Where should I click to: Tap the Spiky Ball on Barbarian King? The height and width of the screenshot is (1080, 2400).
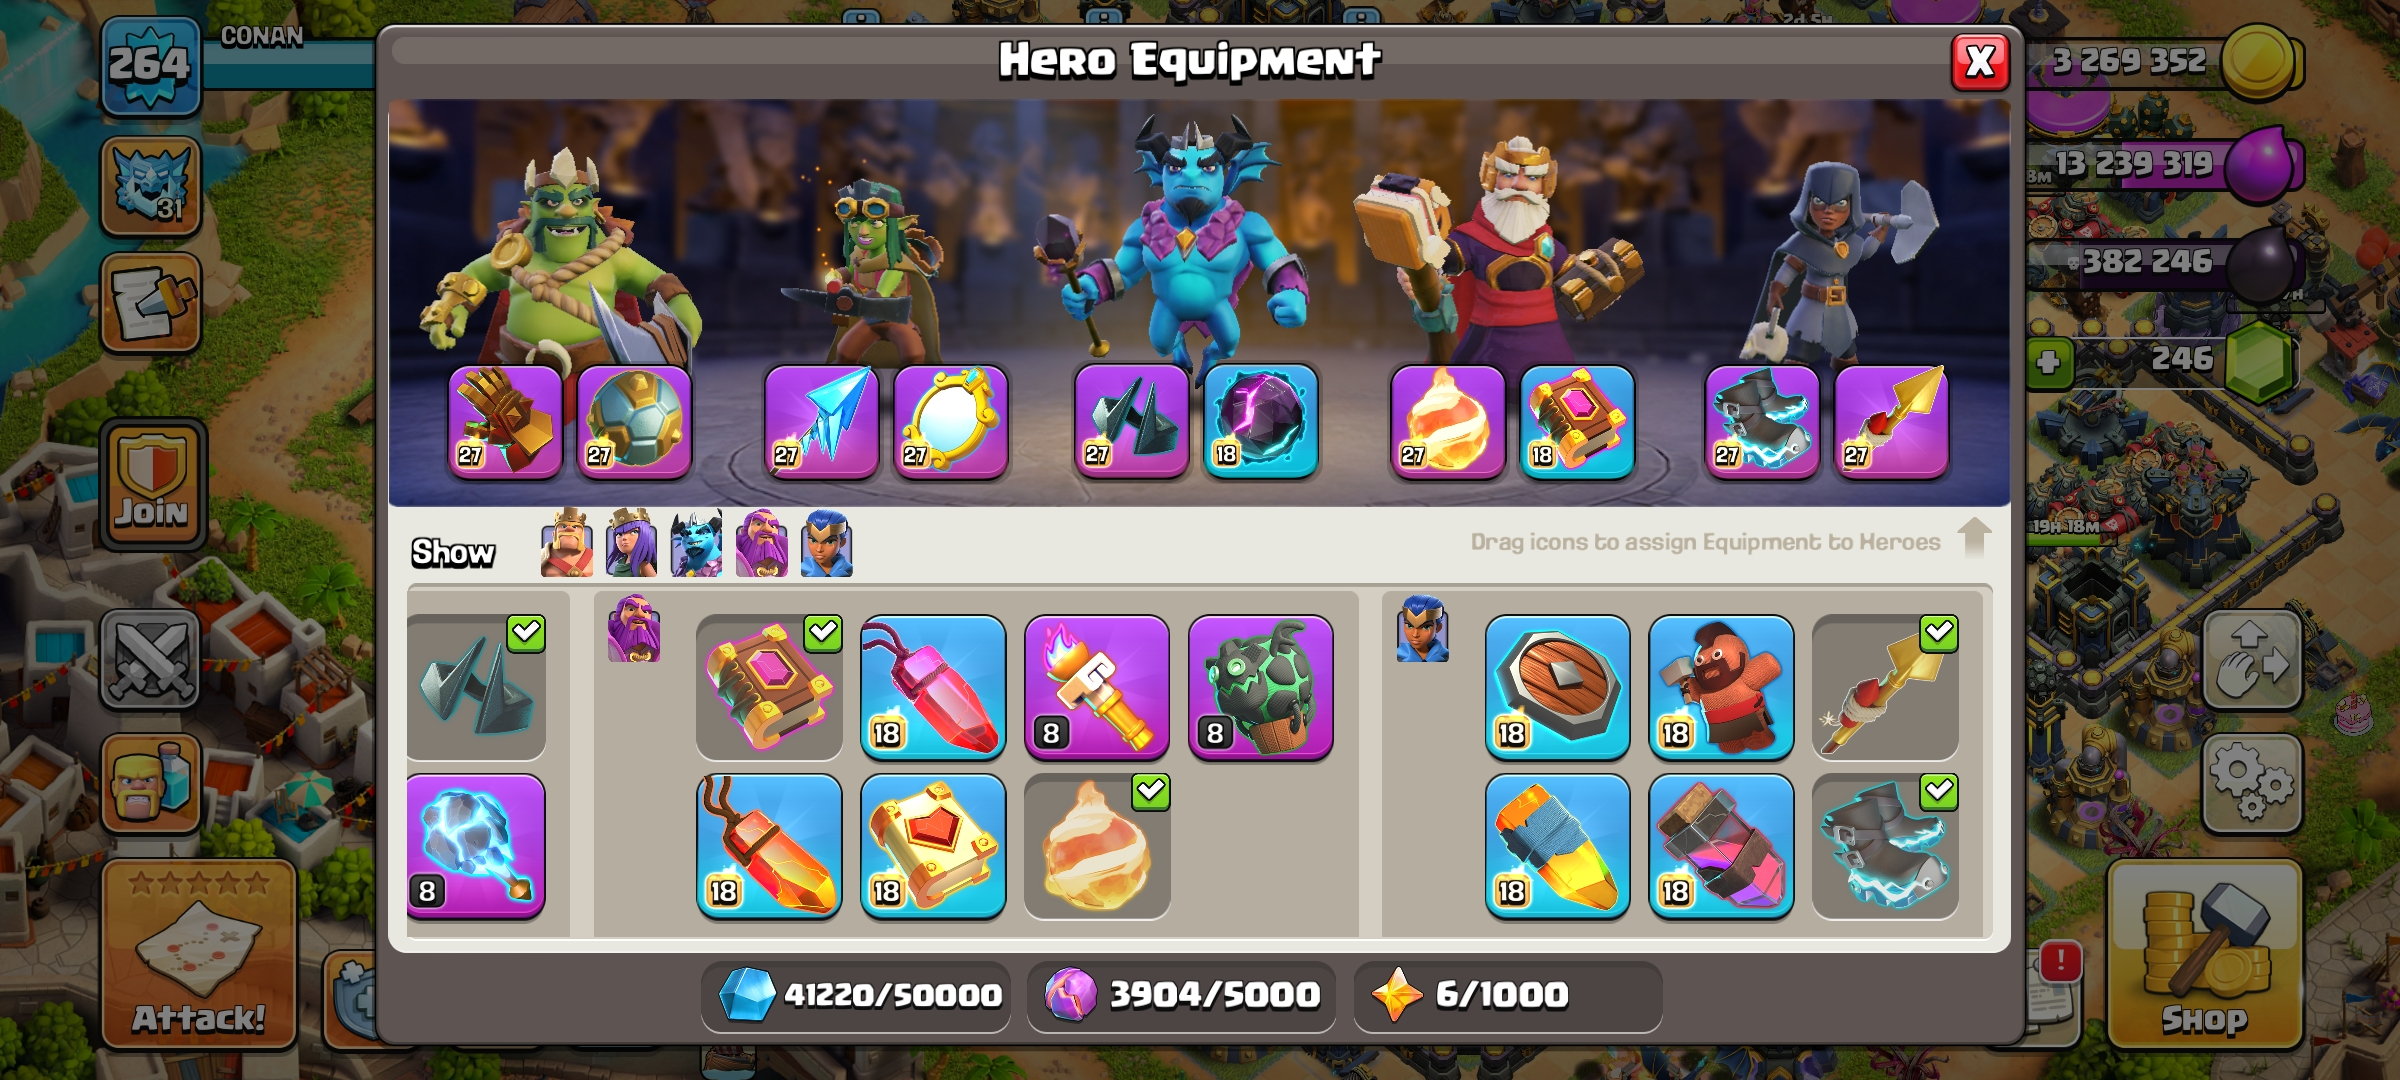tap(634, 421)
